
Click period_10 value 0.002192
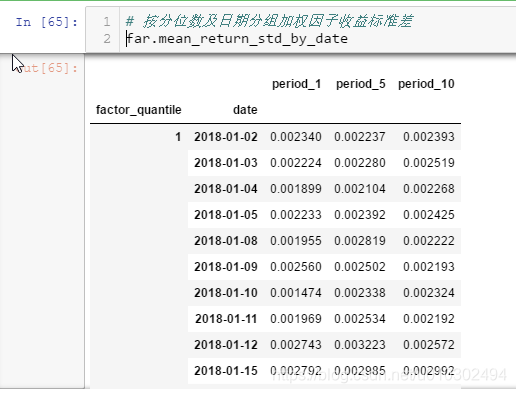coord(429,319)
